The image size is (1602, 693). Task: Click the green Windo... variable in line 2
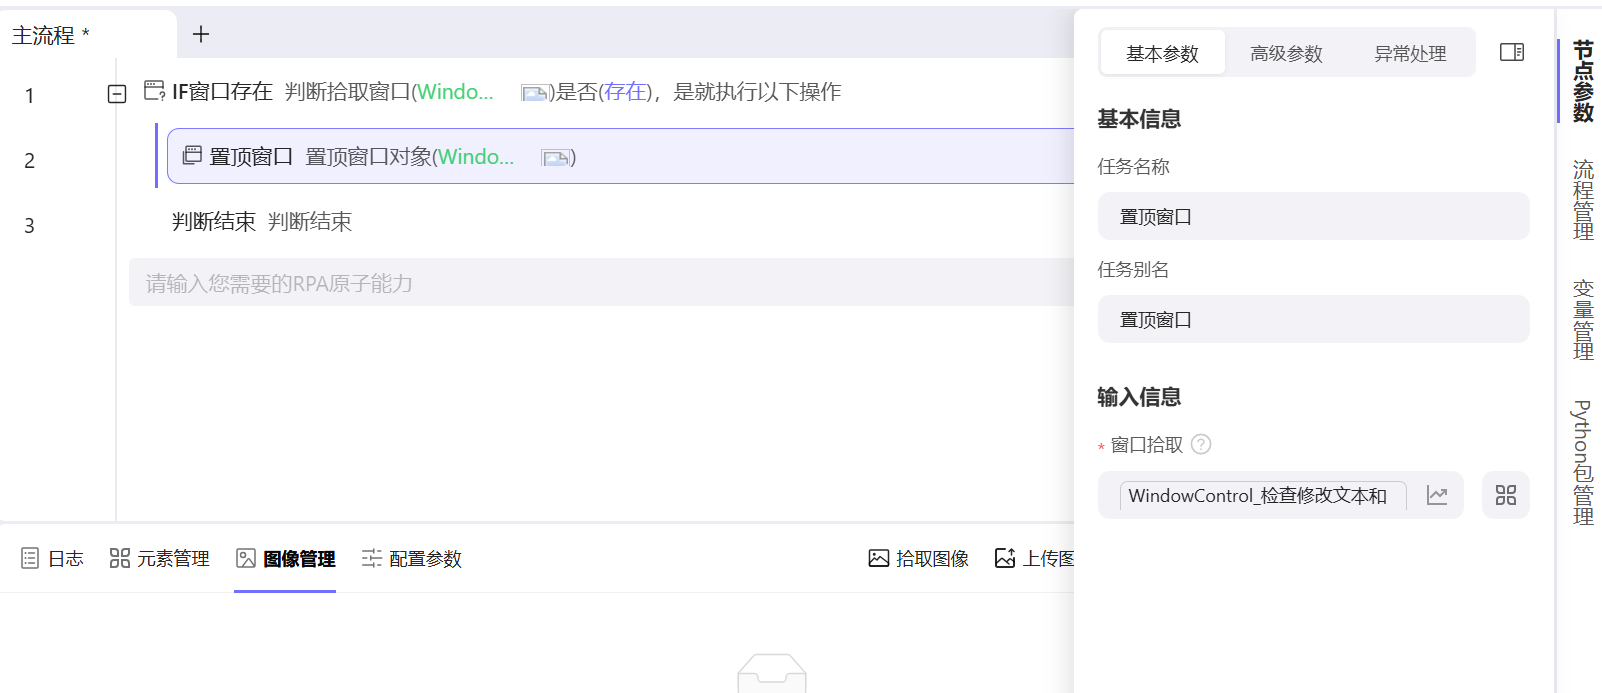pyautogui.click(x=476, y=157)
